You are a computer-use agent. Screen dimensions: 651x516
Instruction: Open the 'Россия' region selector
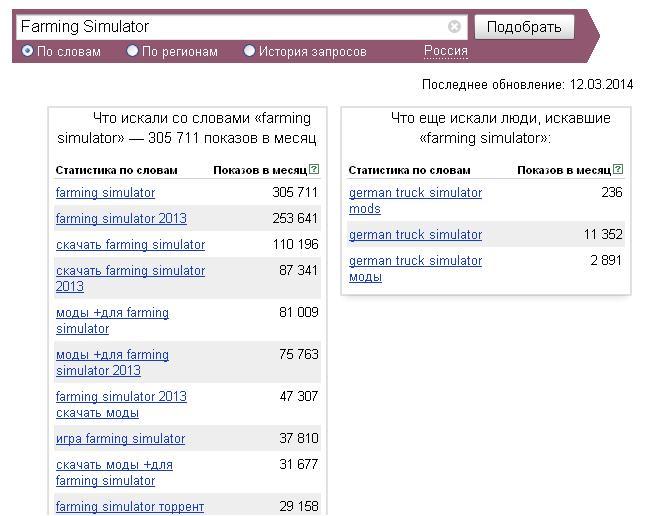pos(445,51)
